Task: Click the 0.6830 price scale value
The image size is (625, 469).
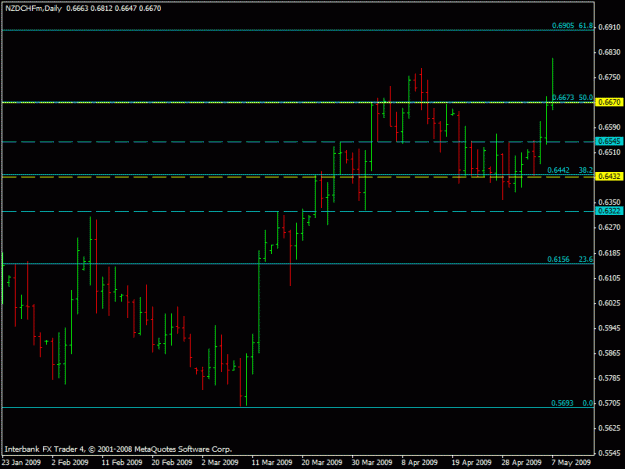Action: (609, 52)
